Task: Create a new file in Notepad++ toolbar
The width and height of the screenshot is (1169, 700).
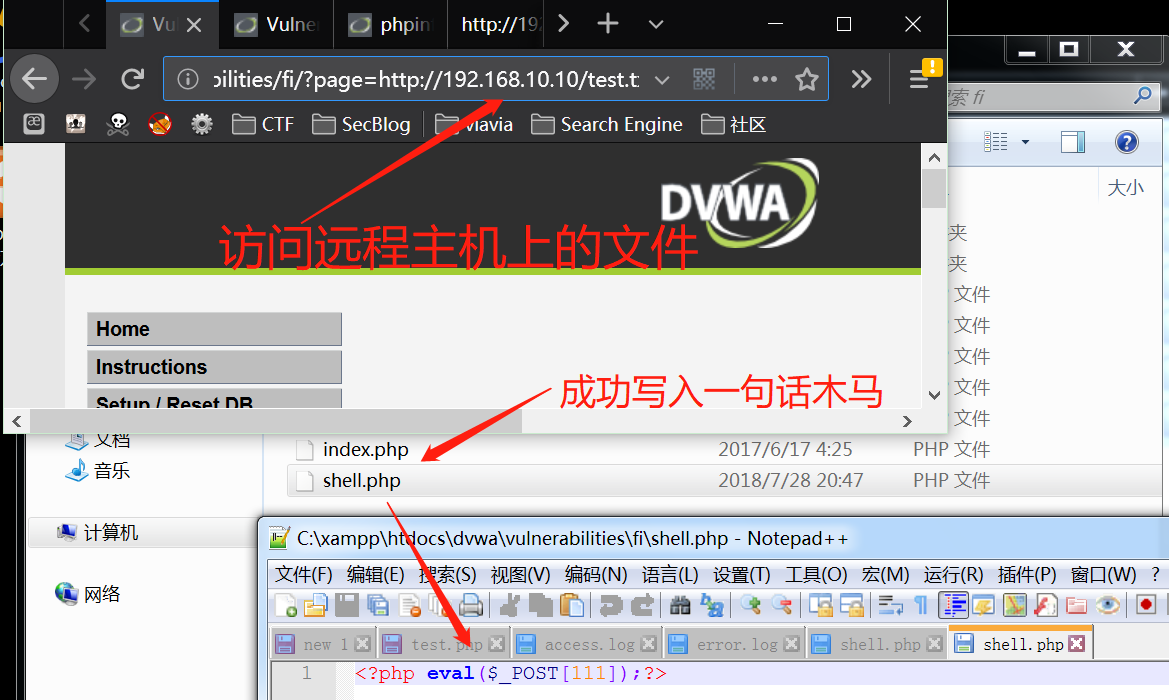Action: pyautogui.click(x=286, y=605)
